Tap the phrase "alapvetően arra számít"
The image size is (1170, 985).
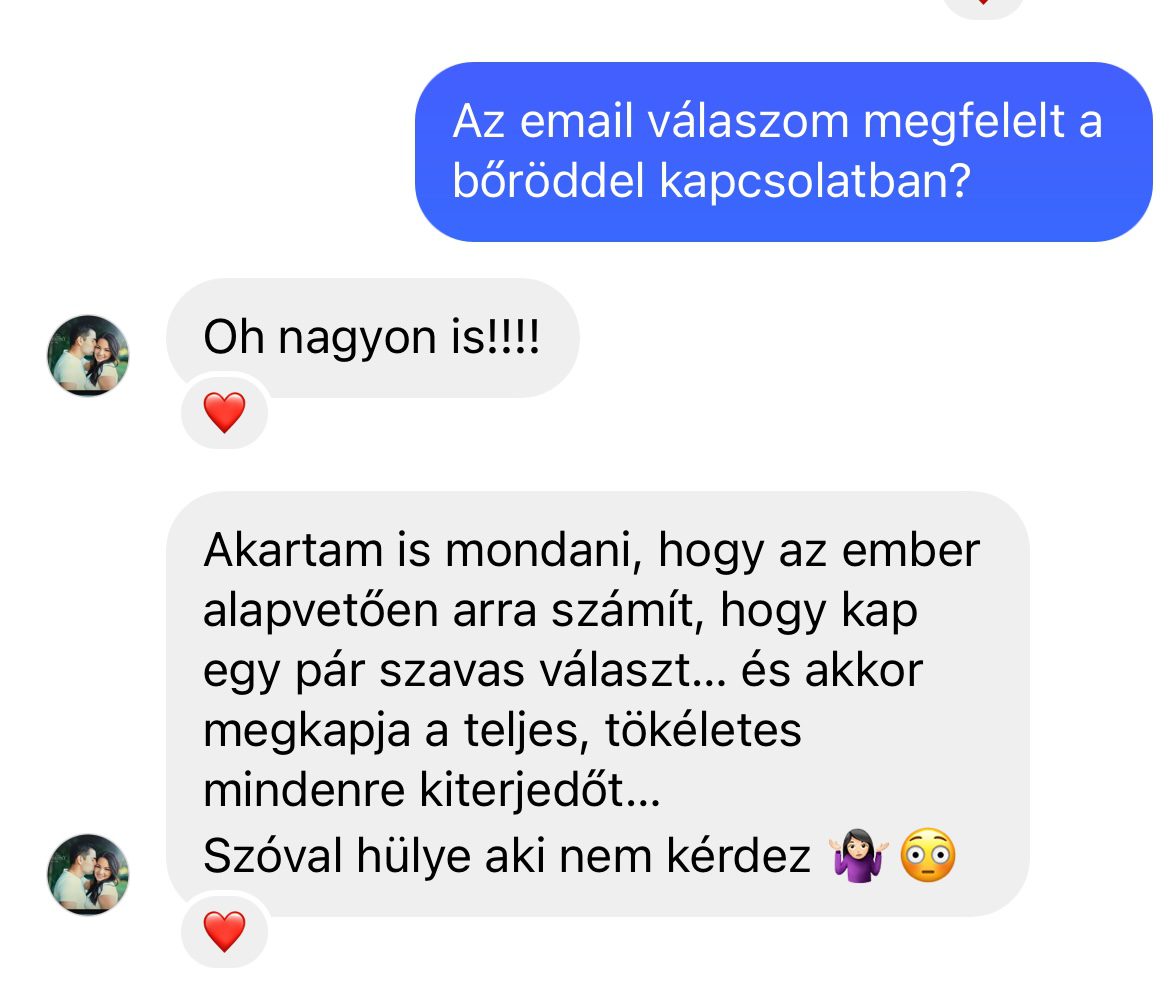pyautogui.click(x=454, y=610)
